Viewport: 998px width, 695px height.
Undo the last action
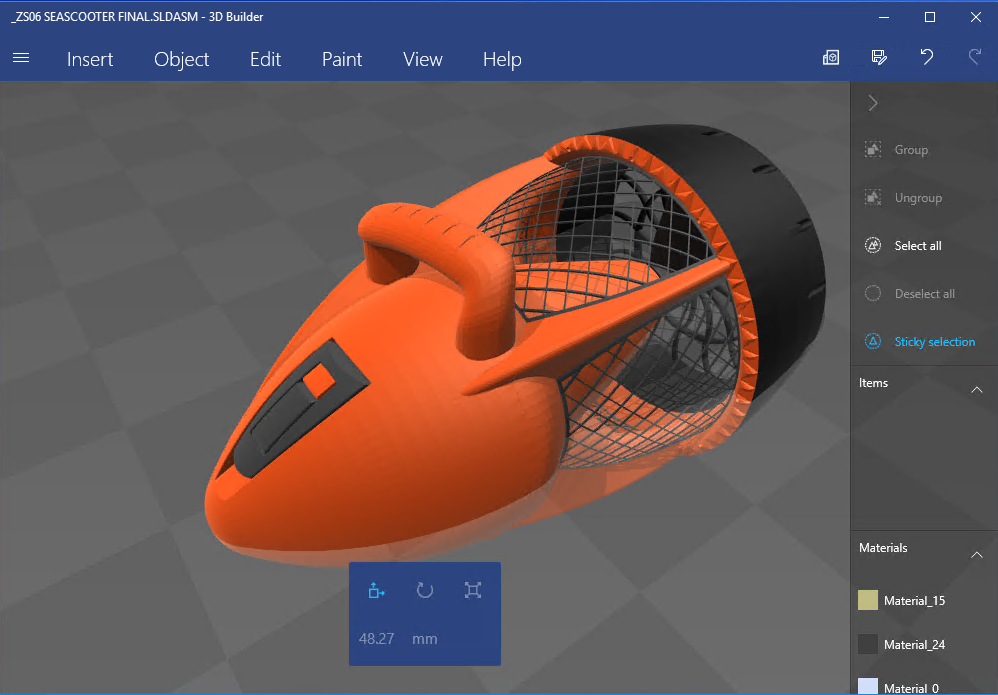click(927, 58)
